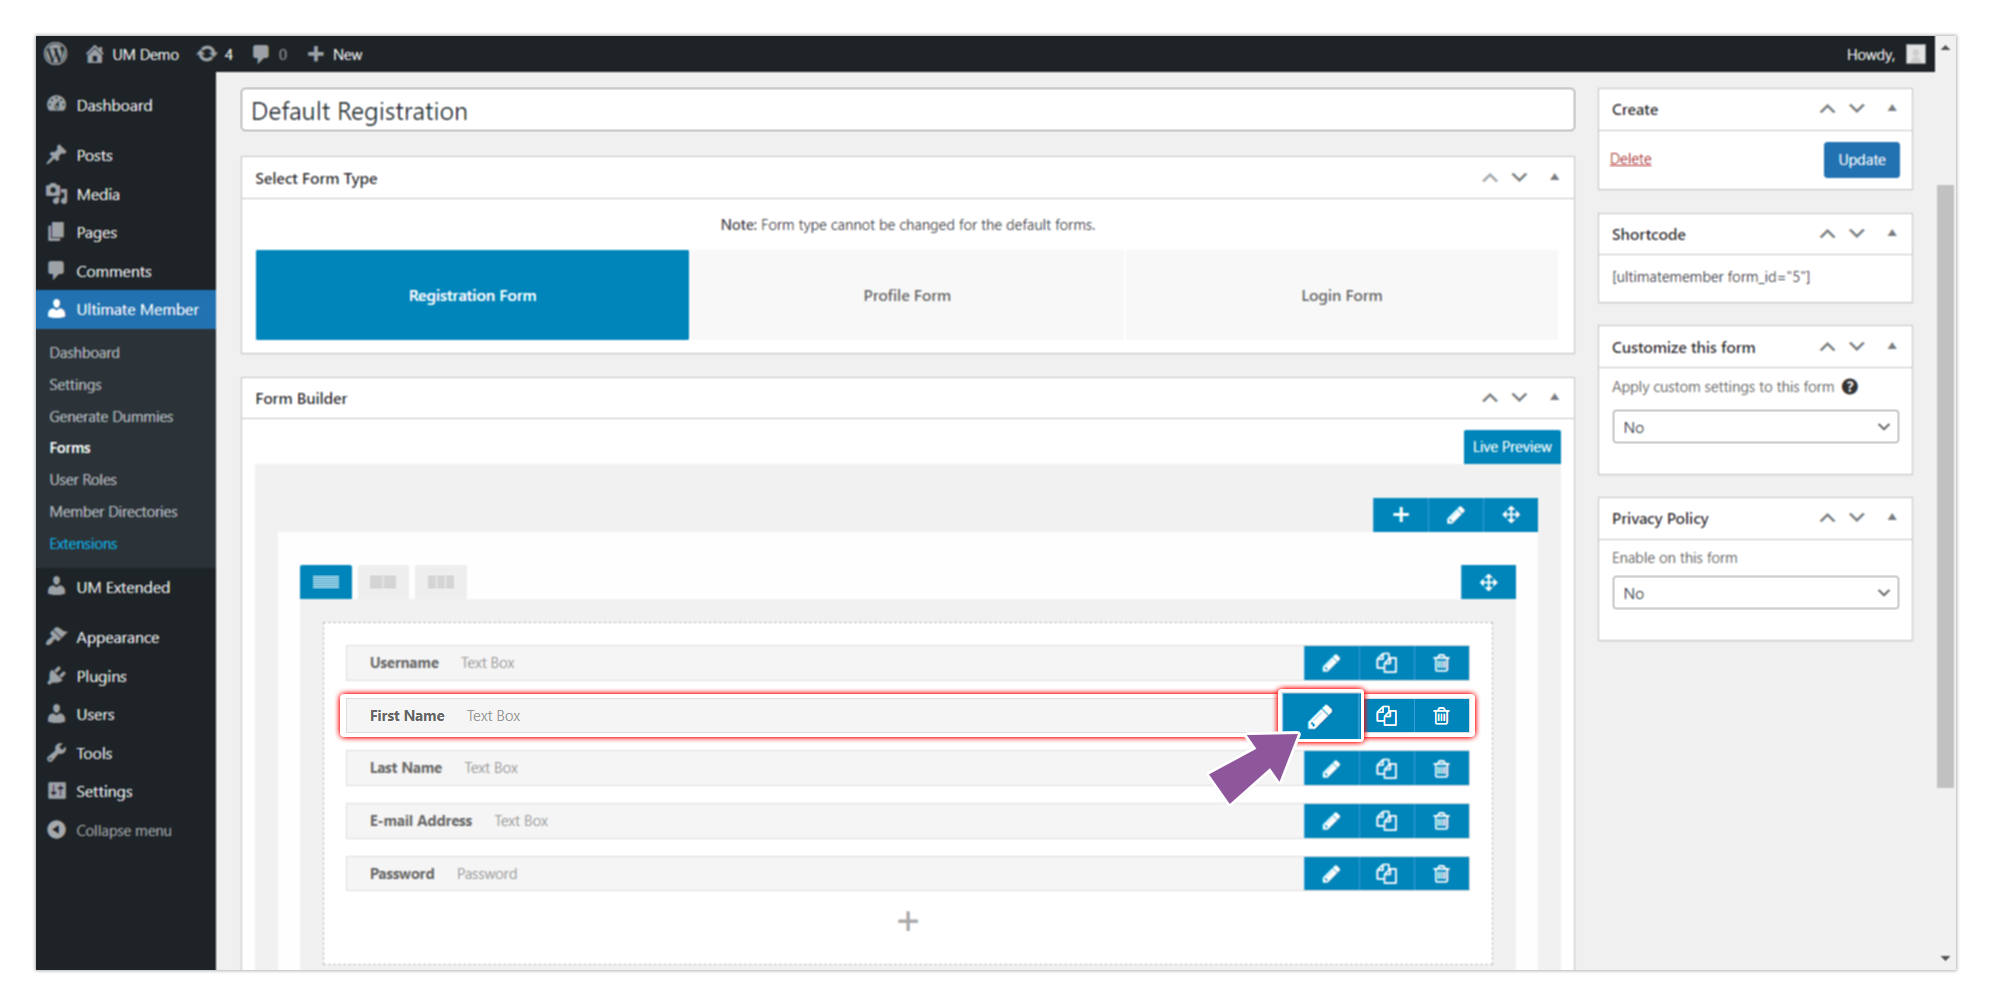
Task: Delete the First Name field
Action: pyautogui.click(x=1441, y=716)
